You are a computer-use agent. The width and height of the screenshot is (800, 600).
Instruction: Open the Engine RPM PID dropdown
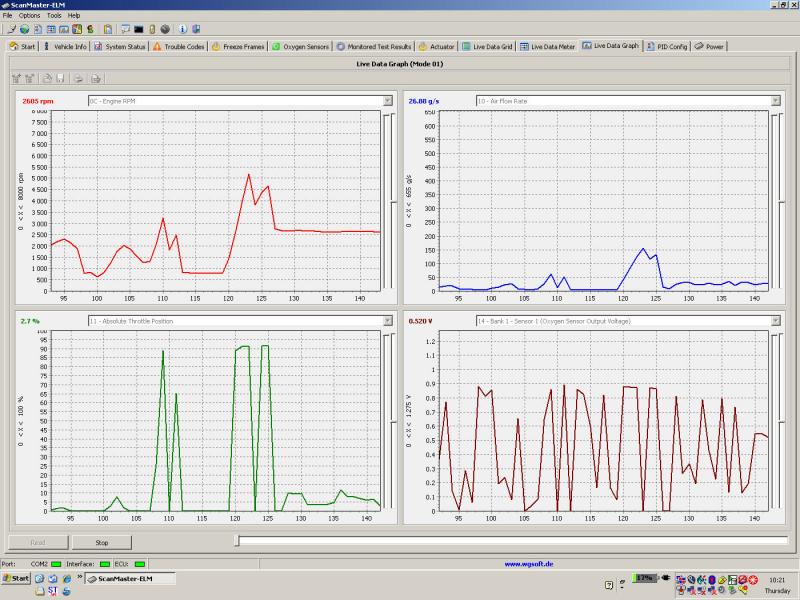click(387, 101)
